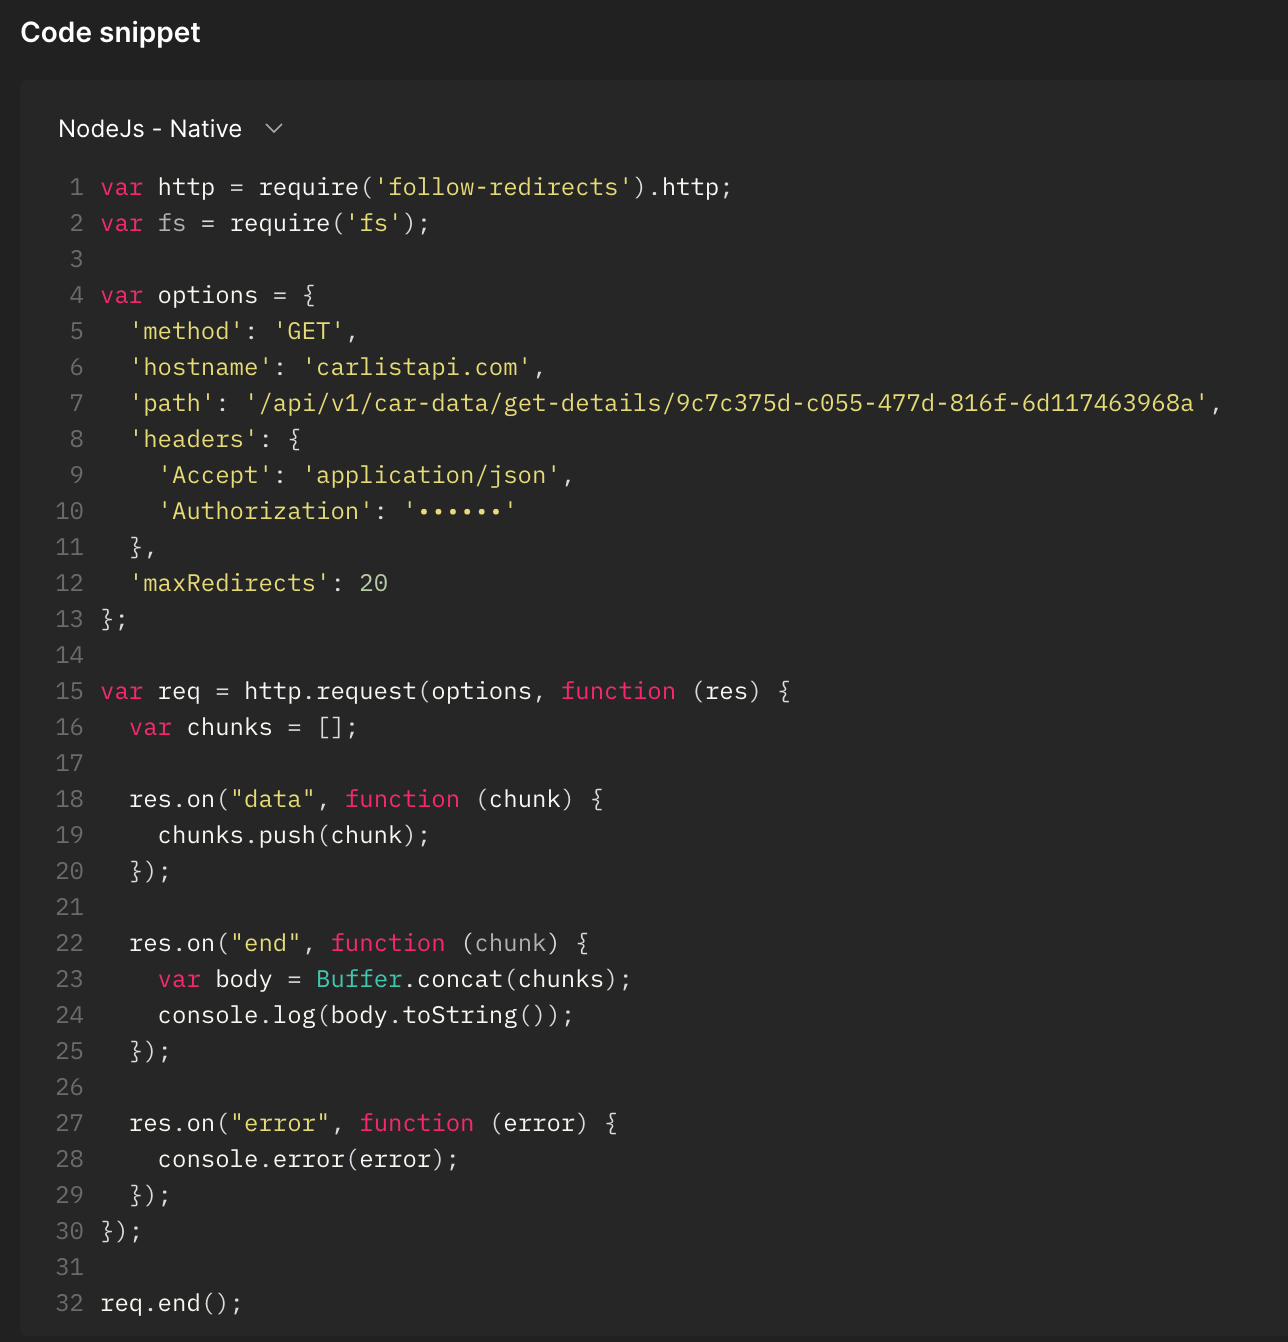Click the console.log statement on line 24
Viewport: 1288px width, 1342px height.
(x=365, y=1015)
